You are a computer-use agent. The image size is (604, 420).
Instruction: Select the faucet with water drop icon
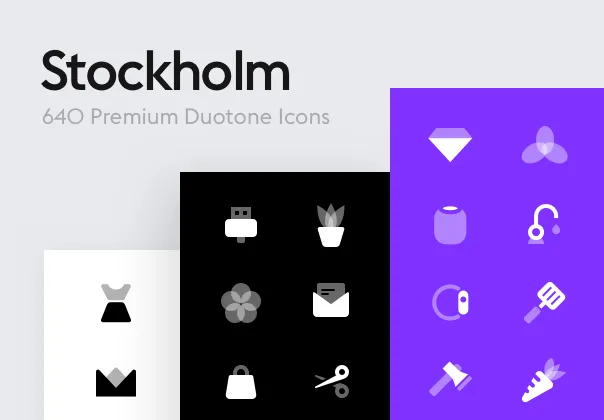tap(544, 224)
